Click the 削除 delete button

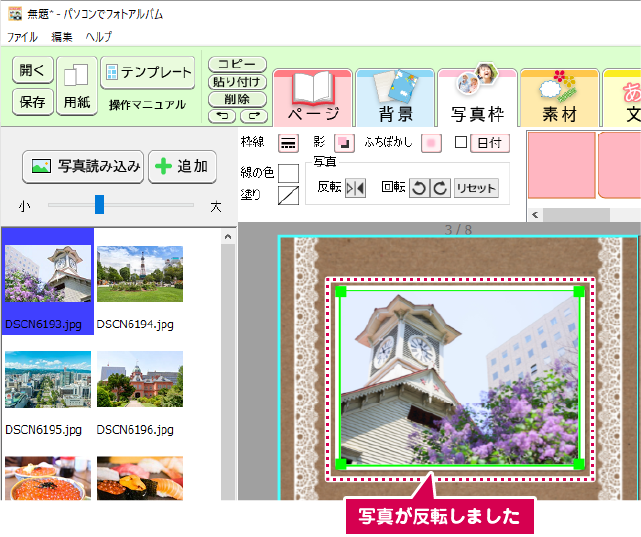click(x=237, y=99)
